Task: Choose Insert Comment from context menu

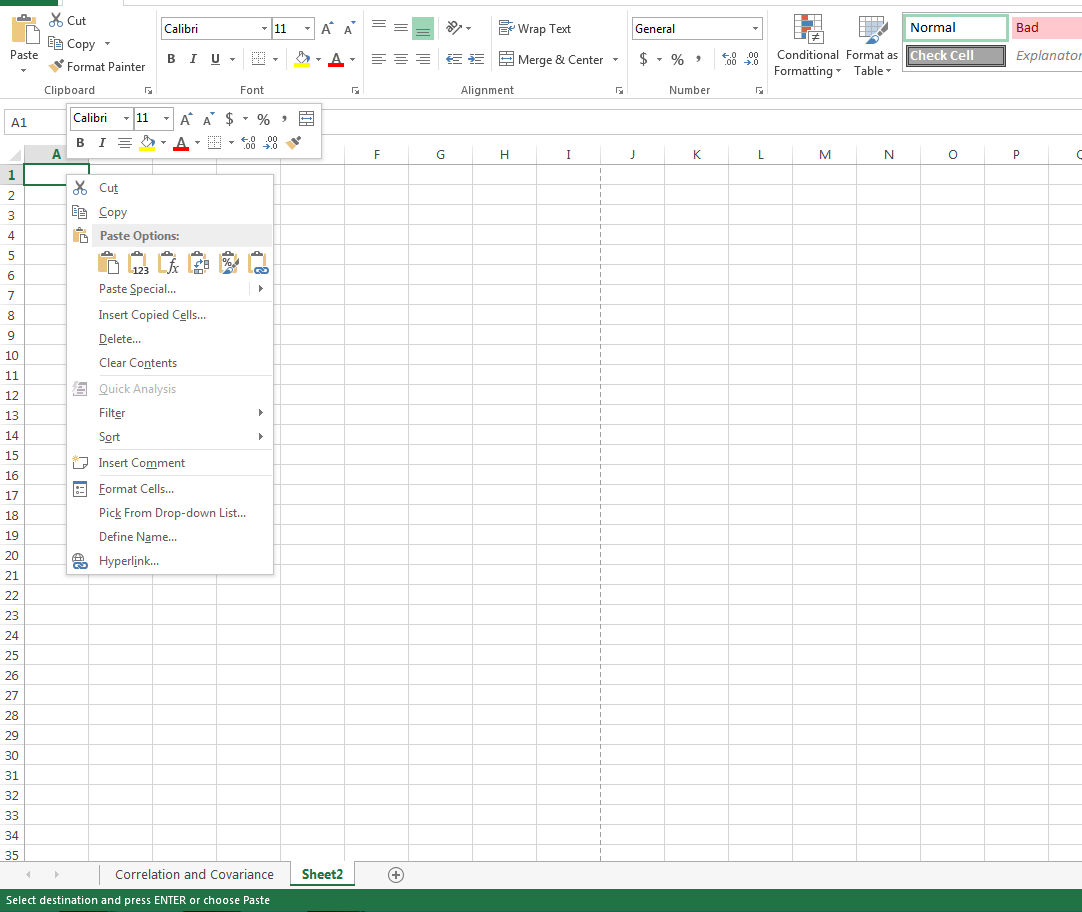Action: tap(170, 463)
